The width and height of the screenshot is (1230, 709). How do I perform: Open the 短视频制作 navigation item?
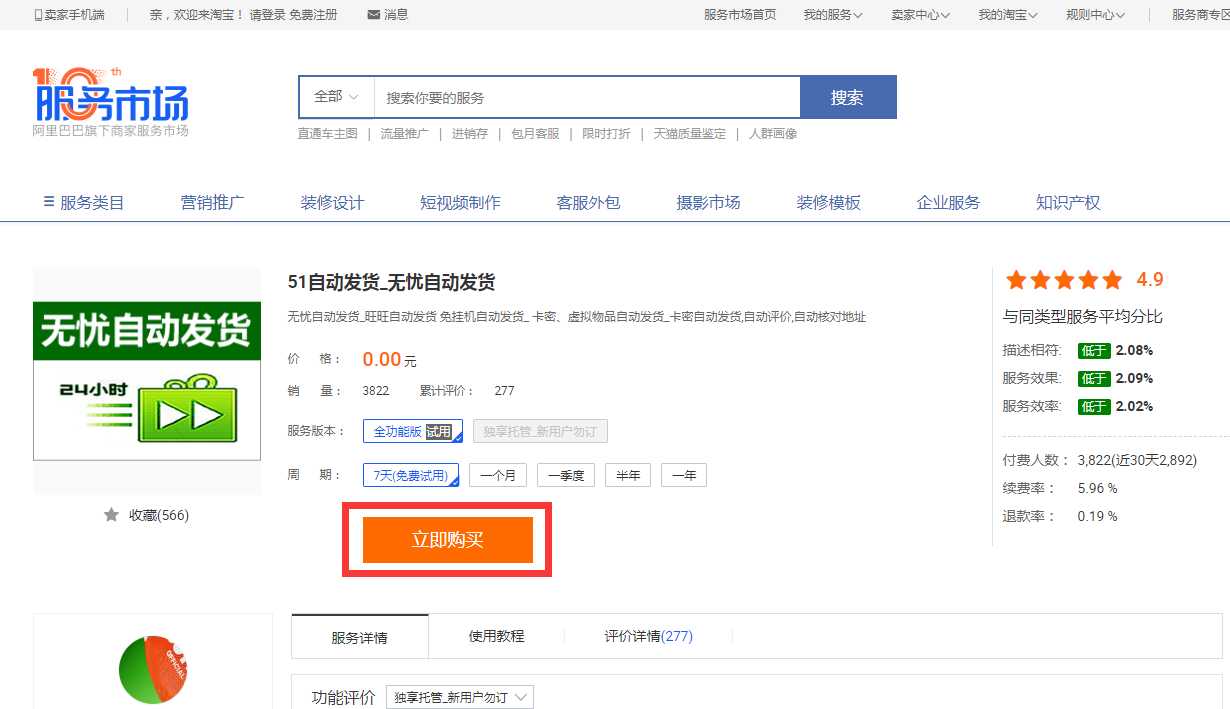pyautogui.click(x=460, y=202)
